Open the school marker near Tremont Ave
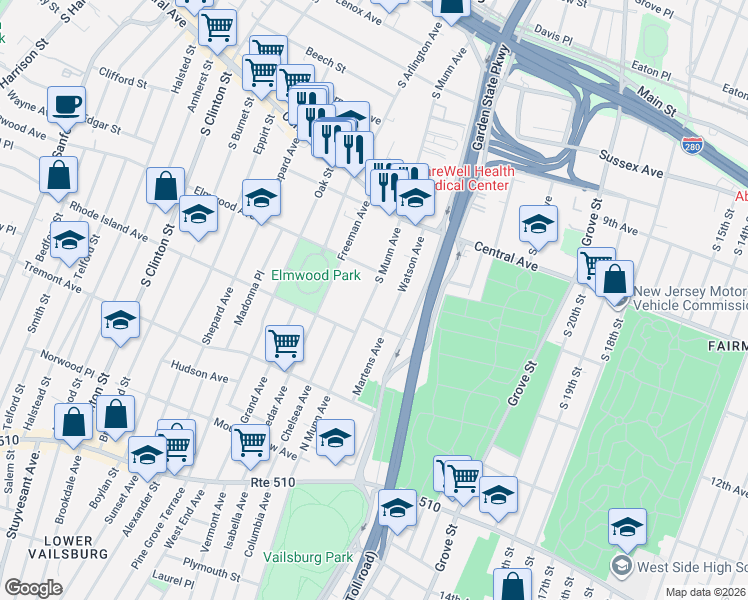Screen dimensions: 748x600 pyautogui.click(x=70, y=241)
